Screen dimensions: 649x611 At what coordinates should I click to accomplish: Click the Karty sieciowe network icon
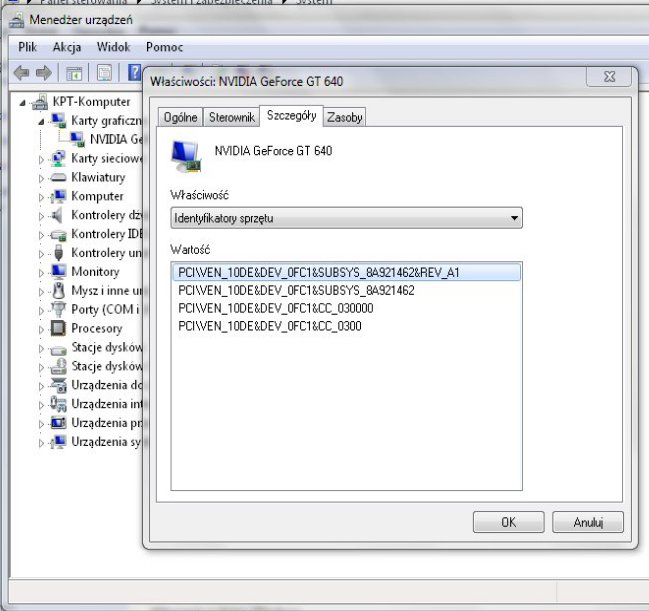click(58, 158)
